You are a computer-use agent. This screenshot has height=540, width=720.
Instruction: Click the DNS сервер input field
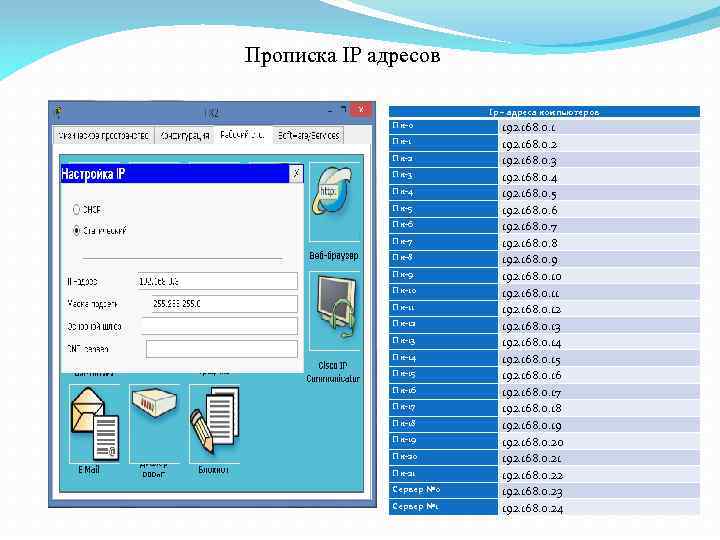[x=222, y=349]
